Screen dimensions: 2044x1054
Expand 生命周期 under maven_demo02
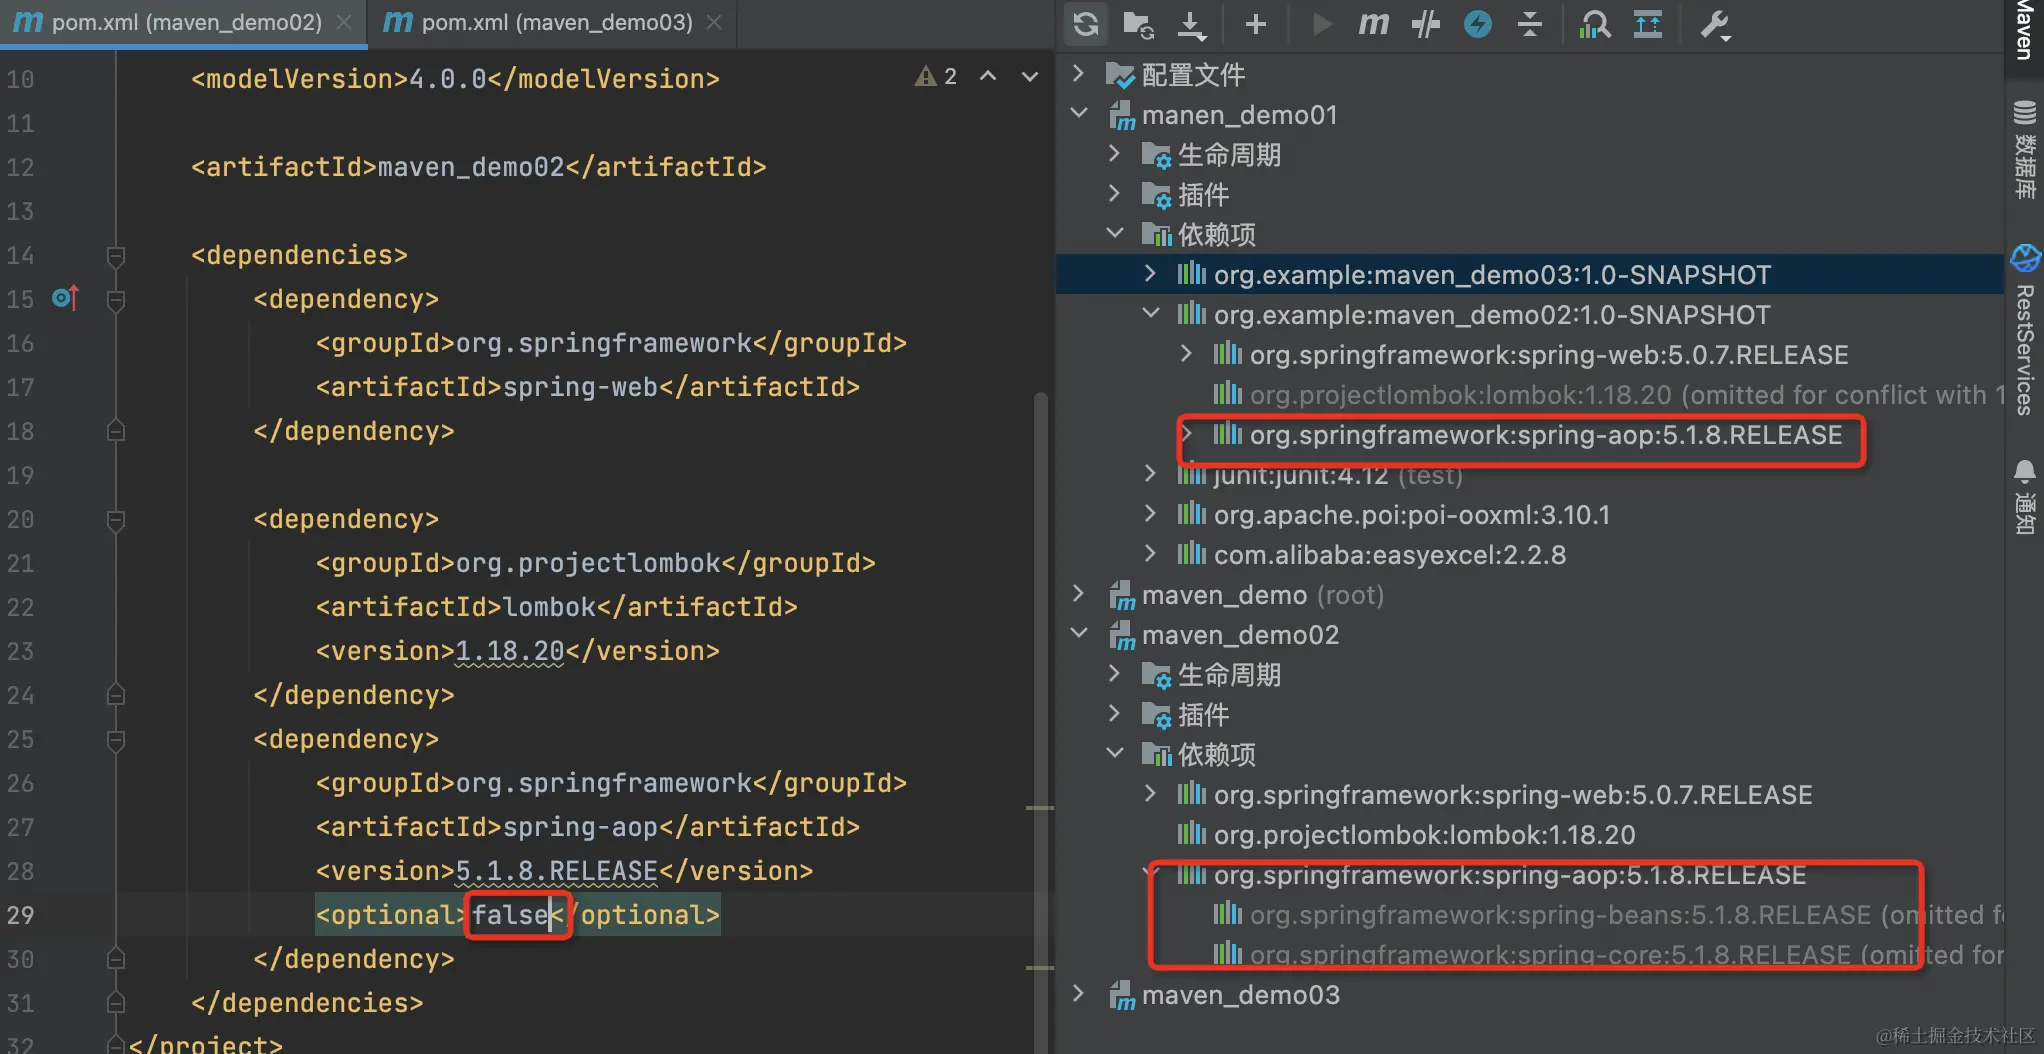[1115, 673]
